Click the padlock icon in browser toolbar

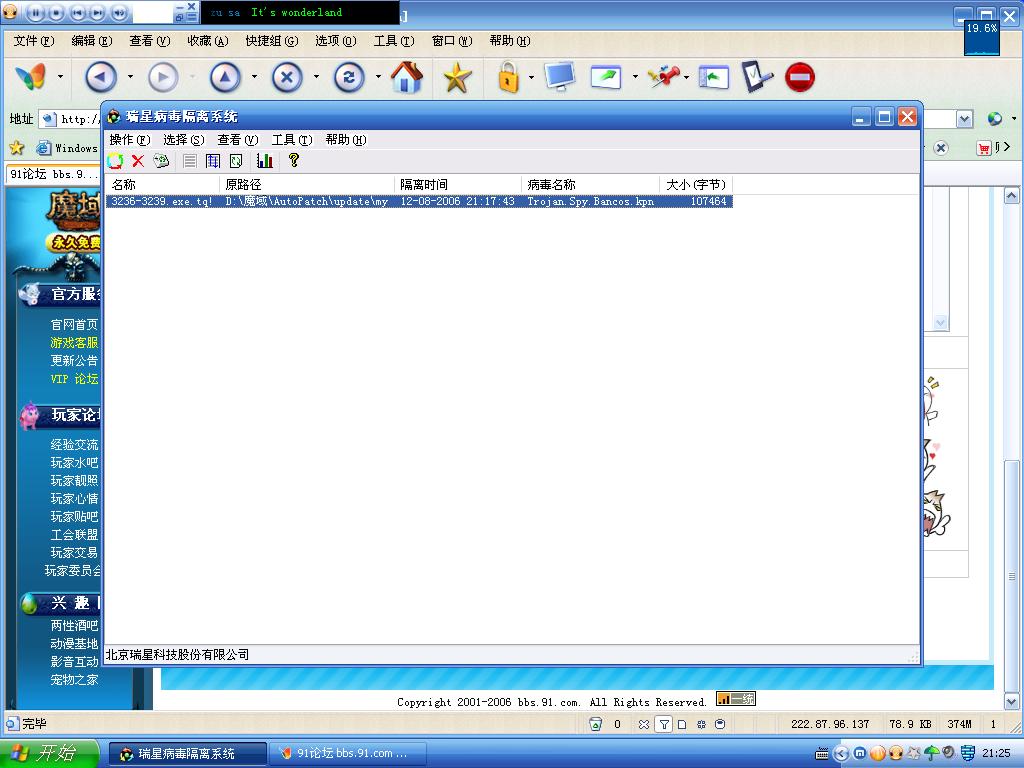pyautogui.click(x=509, y=77)
